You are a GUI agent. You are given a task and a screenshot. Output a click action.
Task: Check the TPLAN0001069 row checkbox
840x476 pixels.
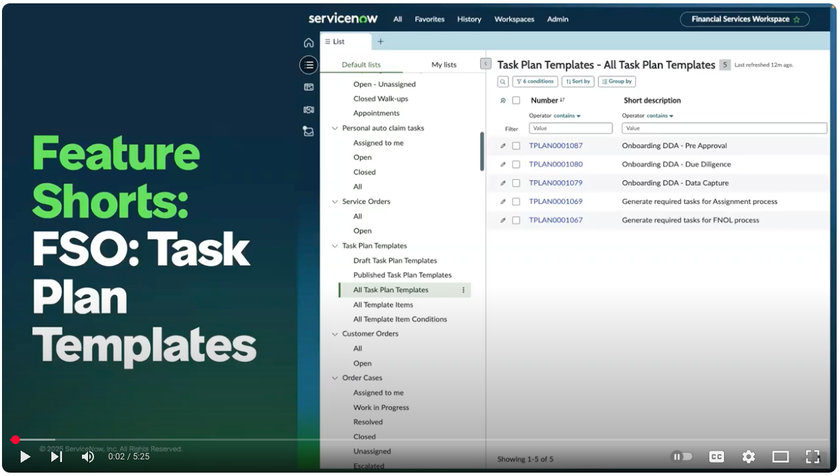pos(516,202)
